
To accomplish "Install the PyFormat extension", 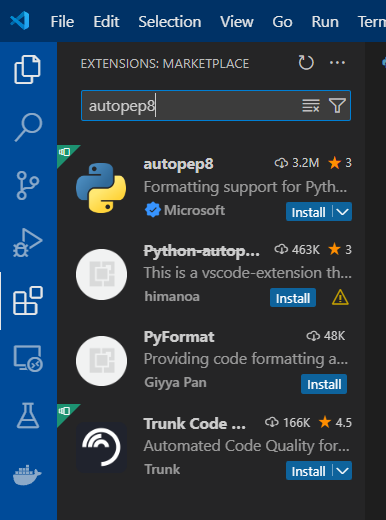I will click(x=324, y=384).
